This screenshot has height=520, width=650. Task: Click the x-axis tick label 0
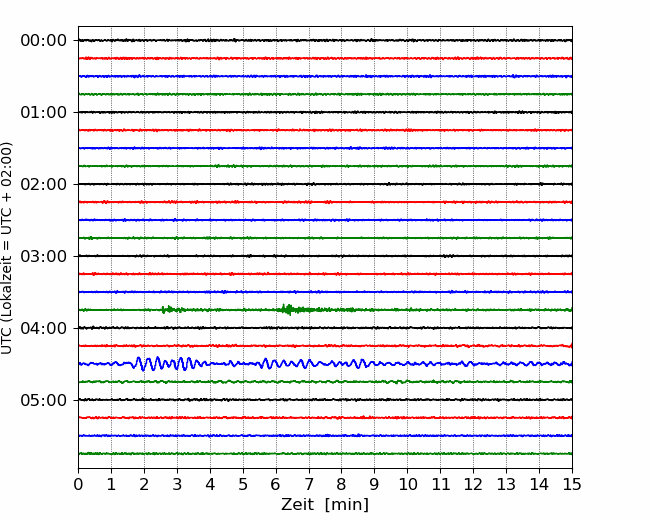(x=78, y=484)
